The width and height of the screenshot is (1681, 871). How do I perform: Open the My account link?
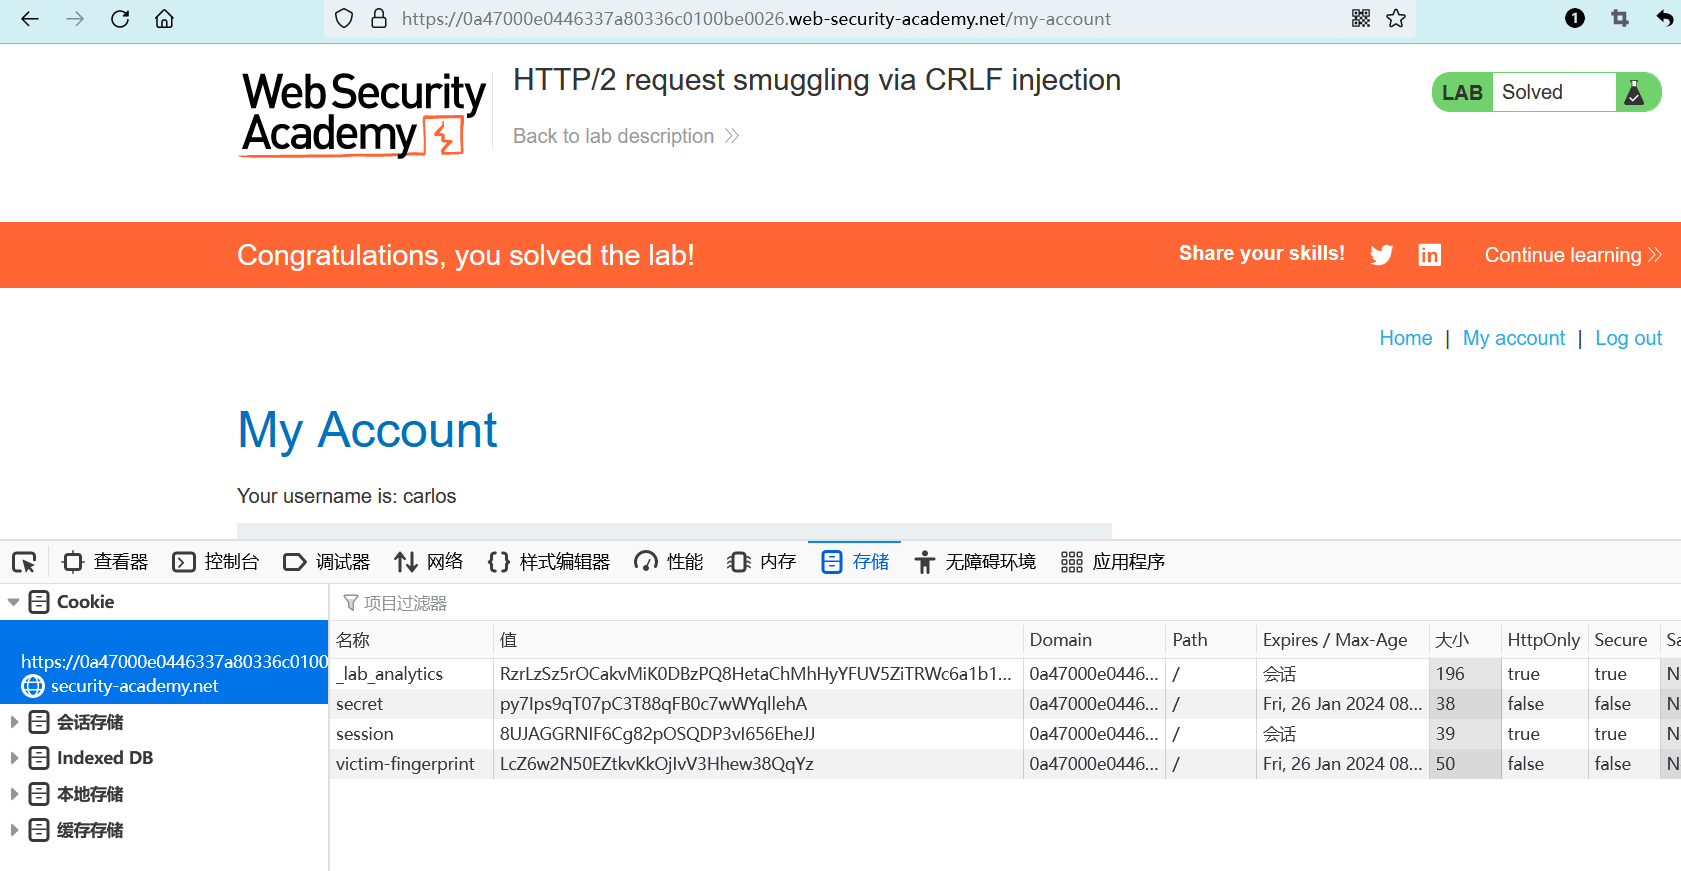(x=1514, y=338)
